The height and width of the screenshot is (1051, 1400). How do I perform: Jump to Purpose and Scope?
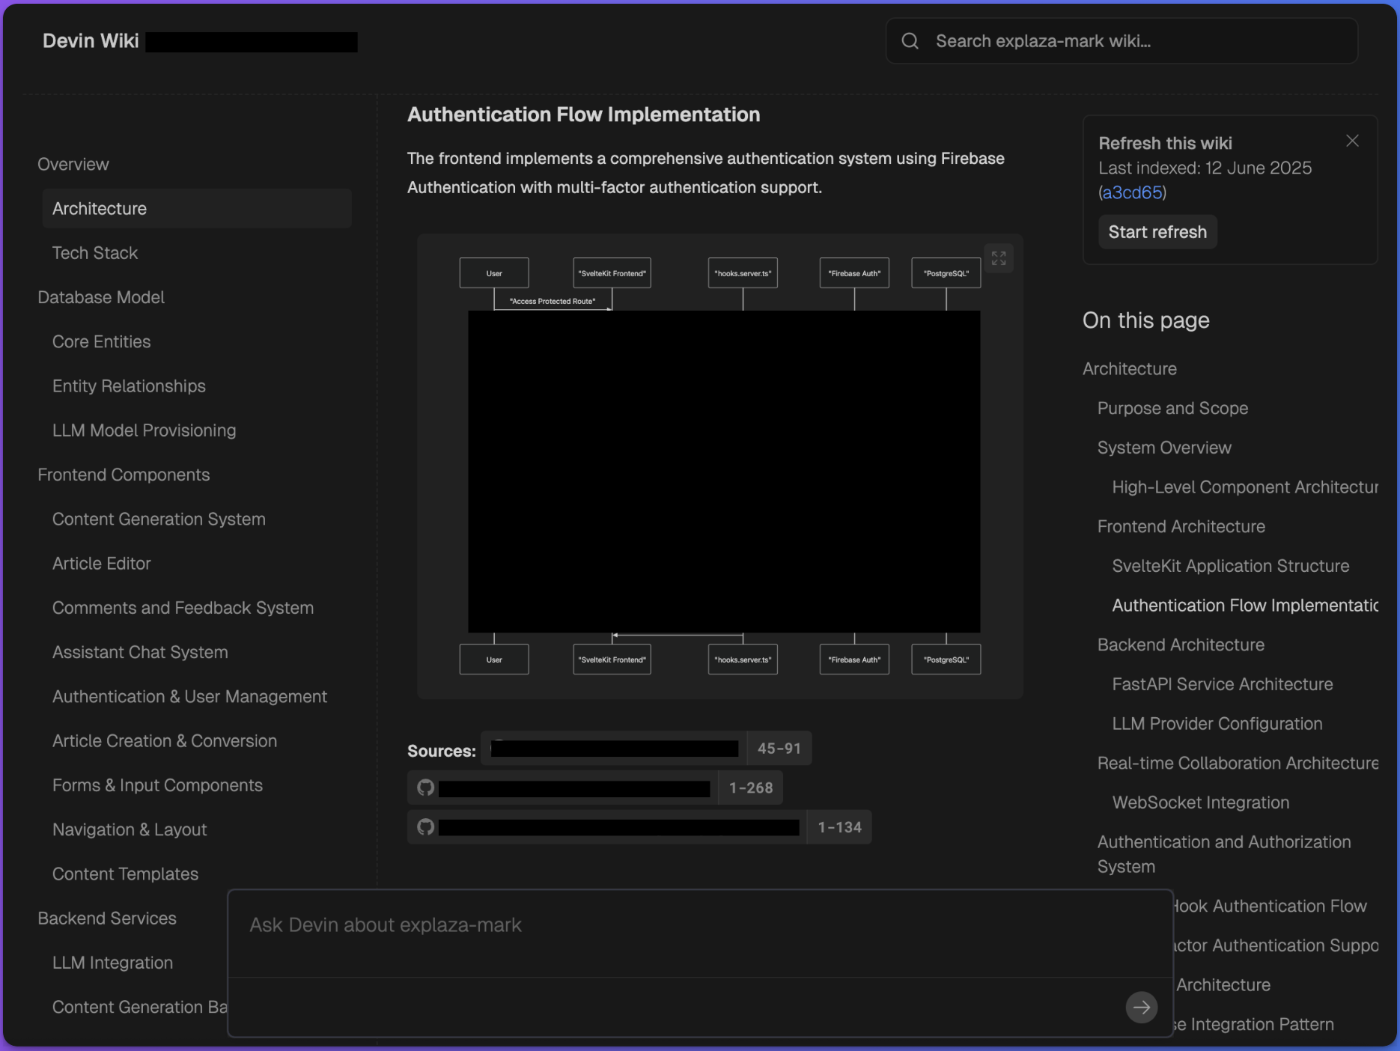(1172, 408)
